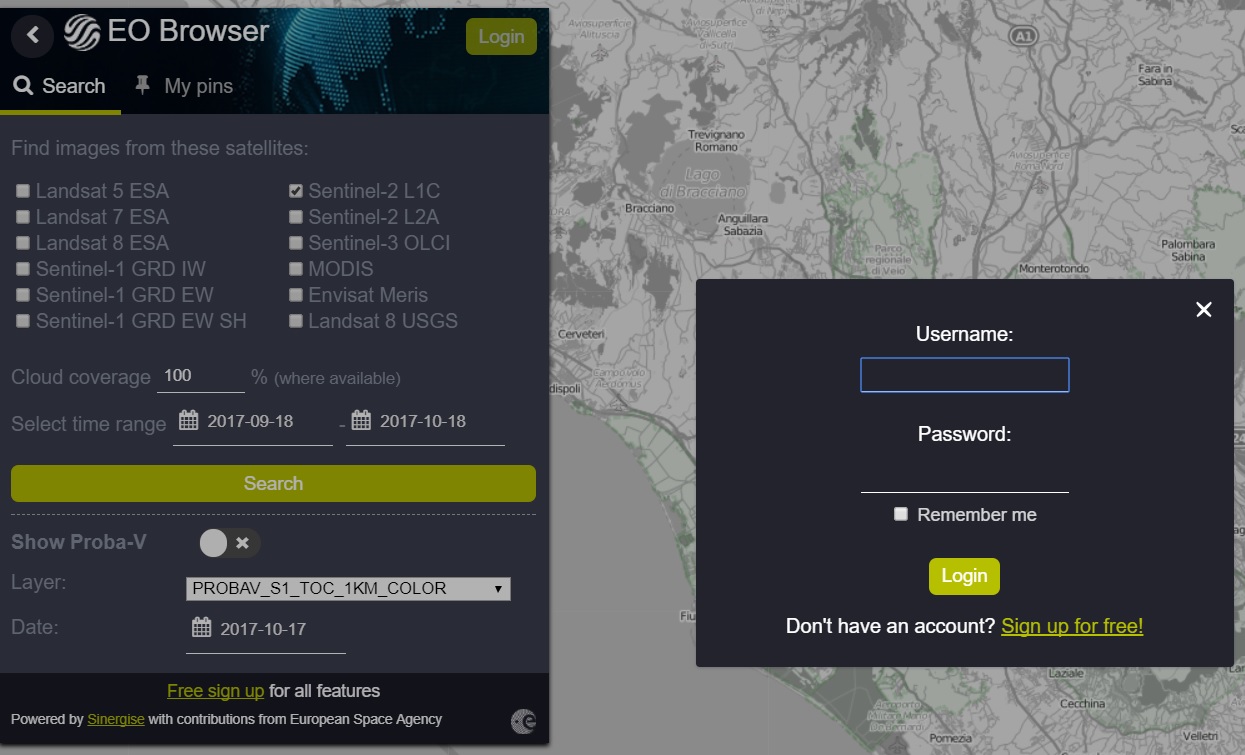Switch to the My pins tab
This screenshot has height=755, width=1245.
(184, 86)
